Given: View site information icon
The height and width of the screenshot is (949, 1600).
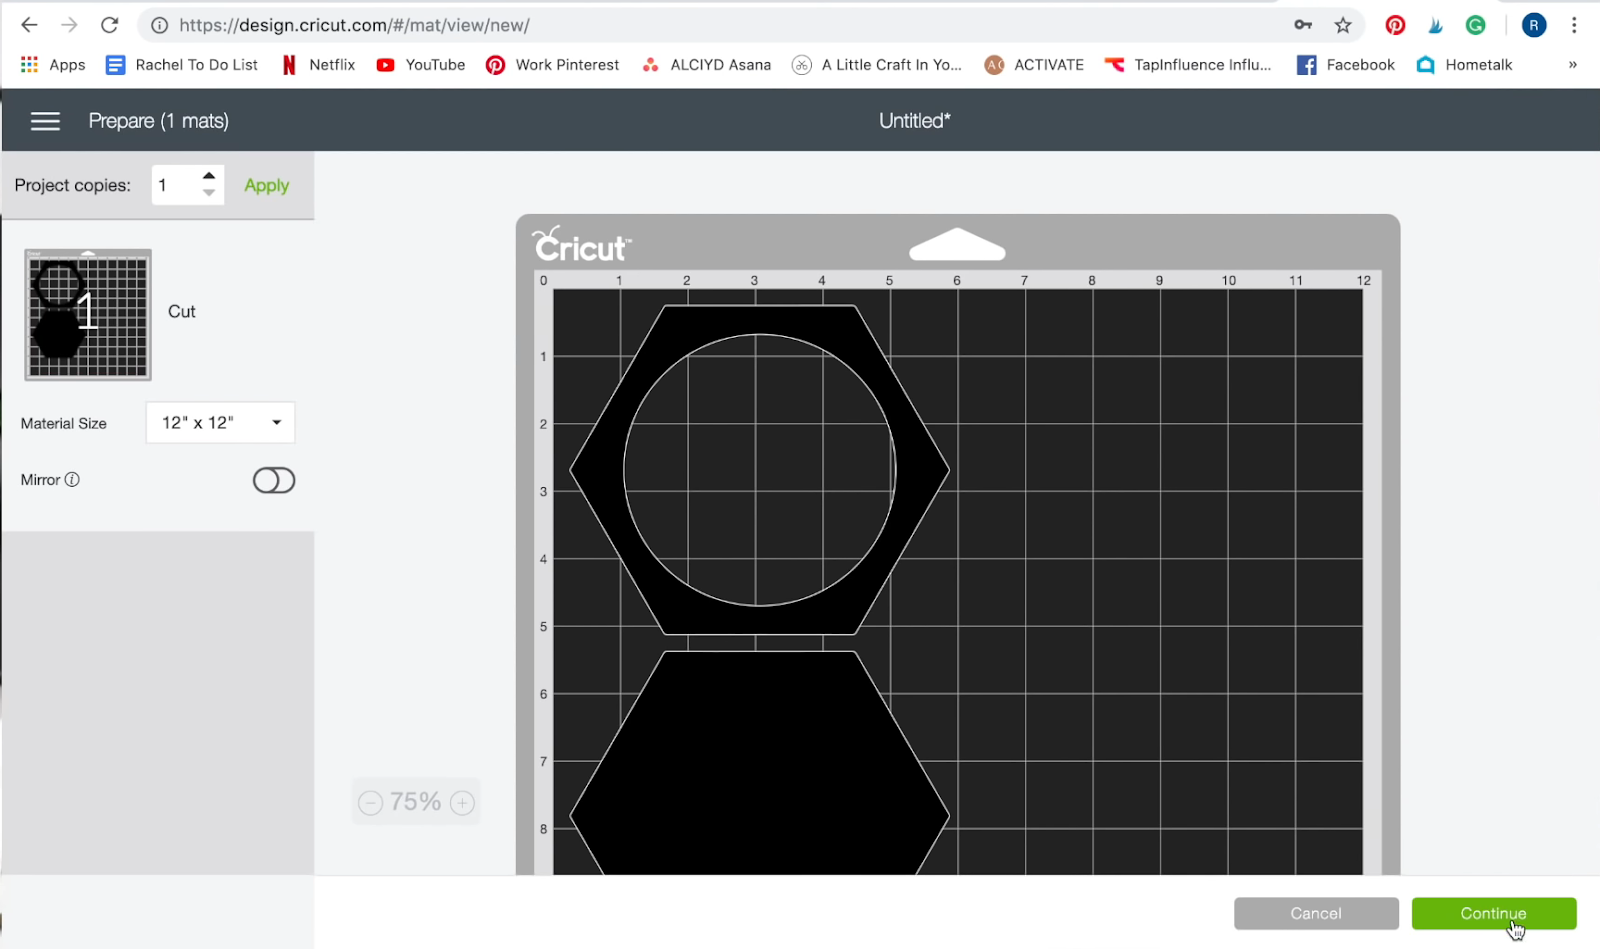Looking at the screenshot, I should [159, 25].
